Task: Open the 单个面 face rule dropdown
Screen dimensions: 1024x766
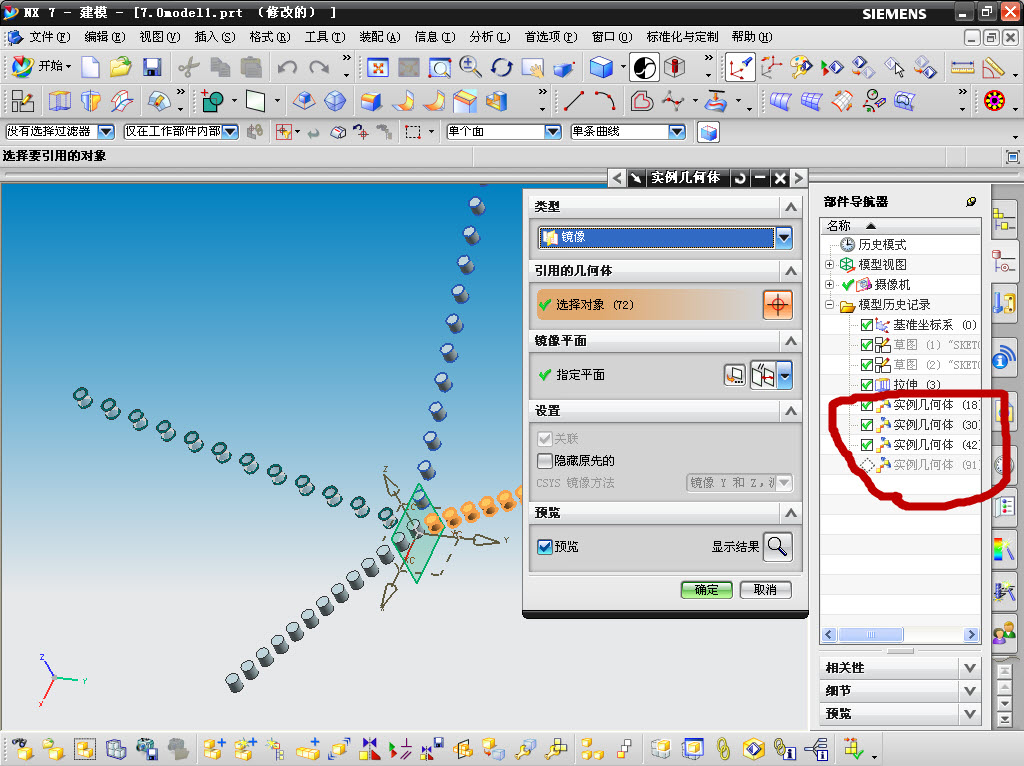Action: pos(553,132)
